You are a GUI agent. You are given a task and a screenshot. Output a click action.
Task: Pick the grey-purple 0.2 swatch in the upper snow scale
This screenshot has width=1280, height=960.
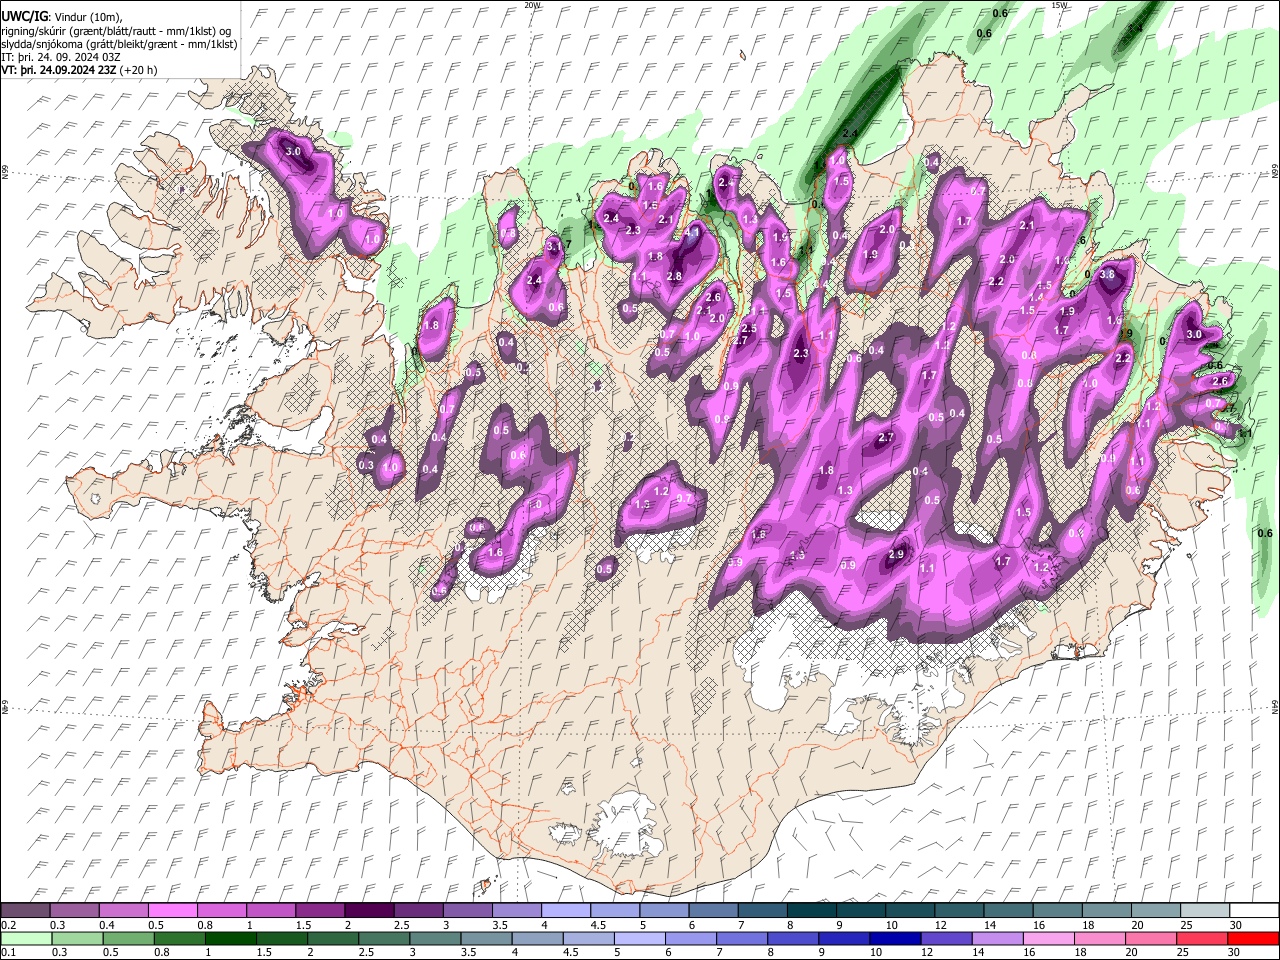[x=25, y=911]
